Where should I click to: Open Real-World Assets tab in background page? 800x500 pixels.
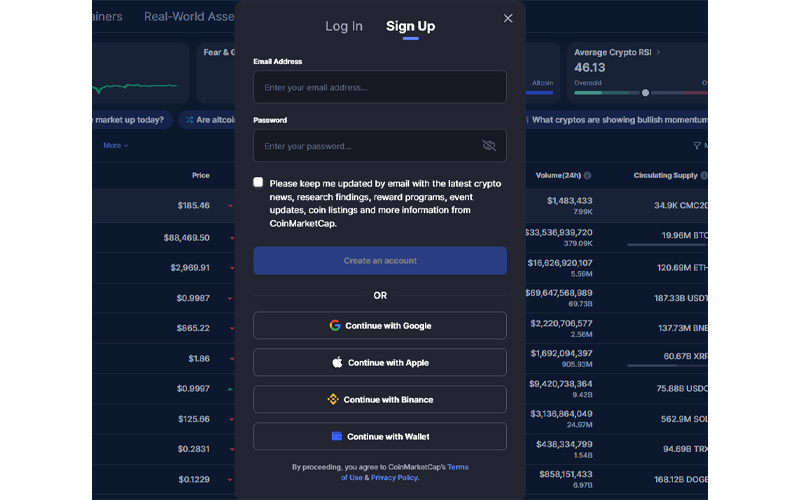pos(189,17)
